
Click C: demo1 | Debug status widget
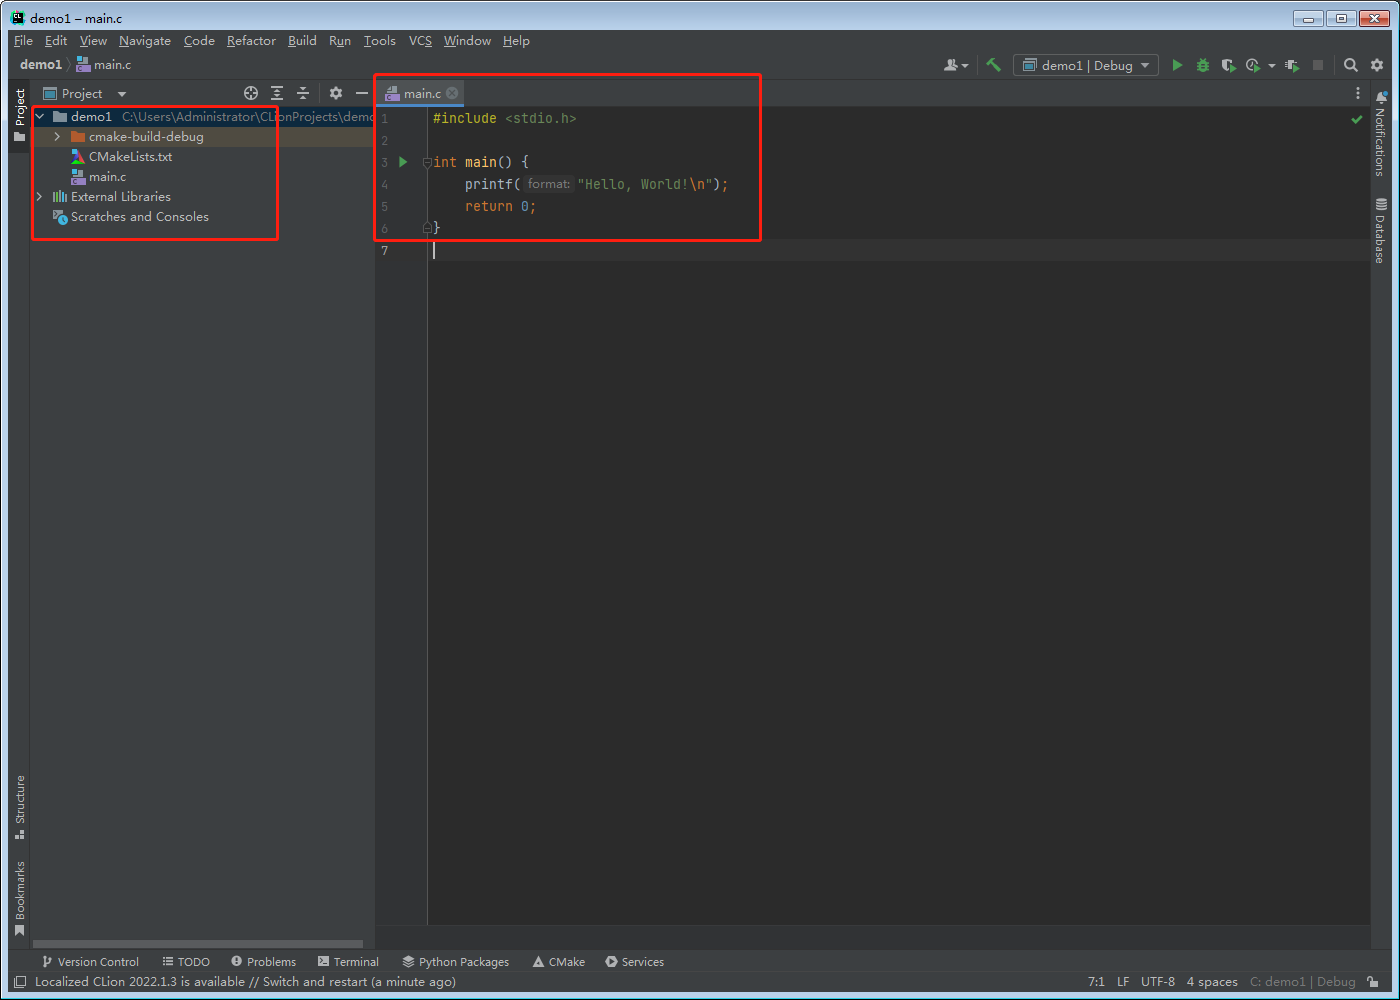tap(1303, 982)
